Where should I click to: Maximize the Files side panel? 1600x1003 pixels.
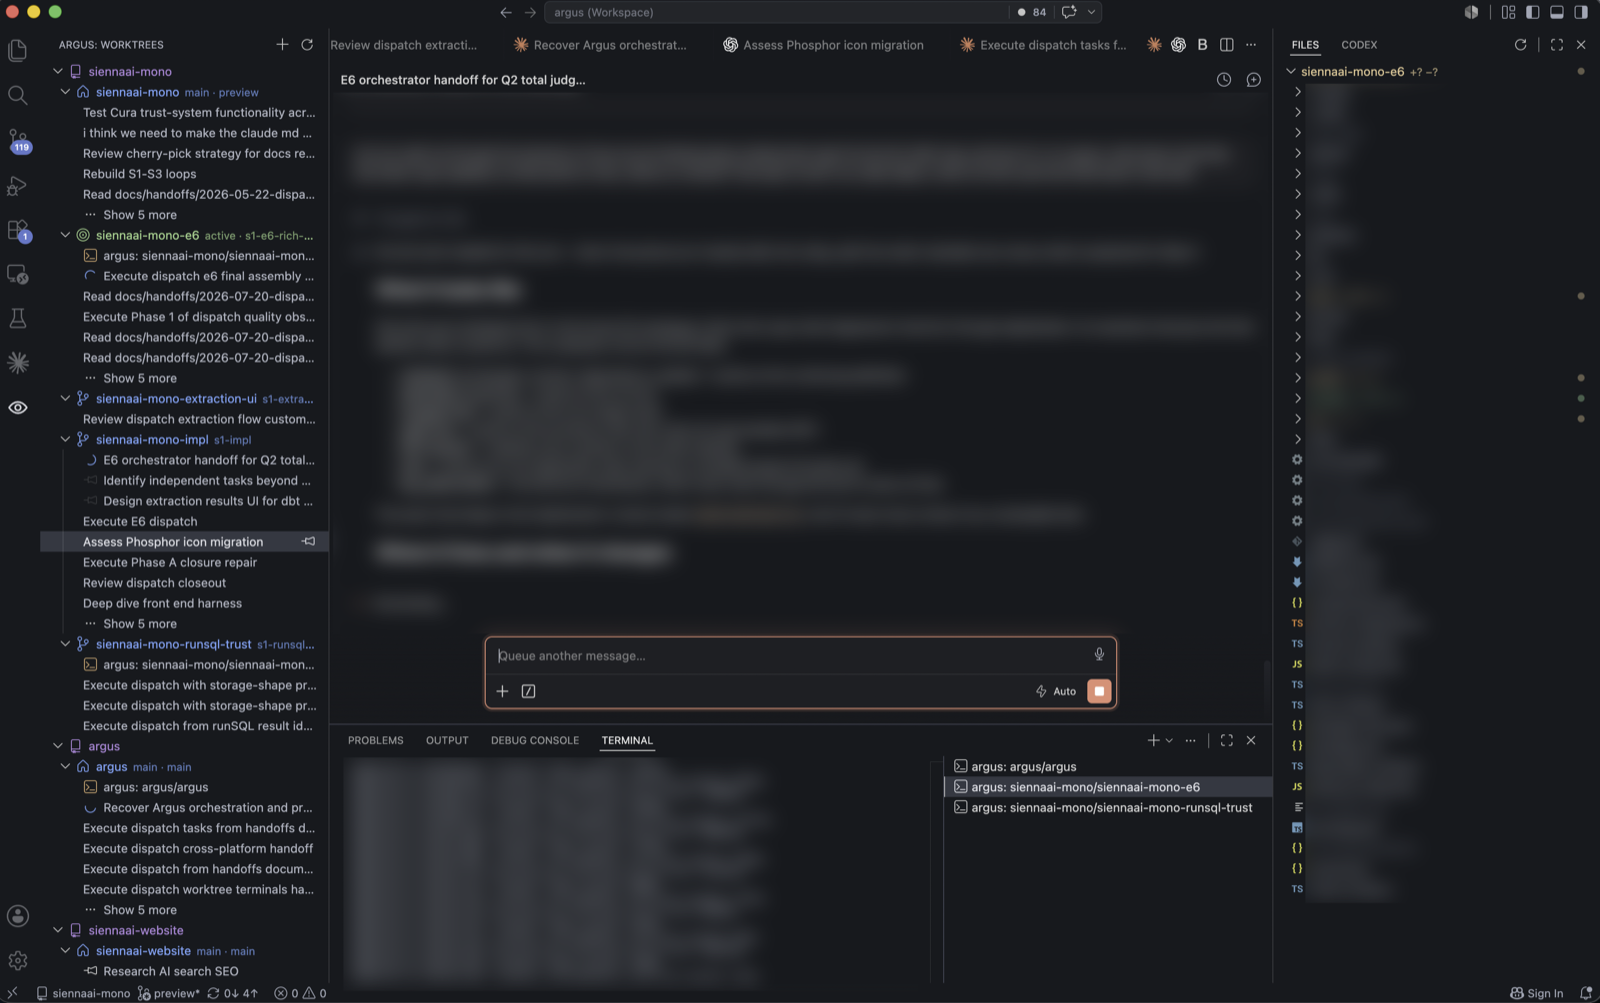[x=1556, y=44]
